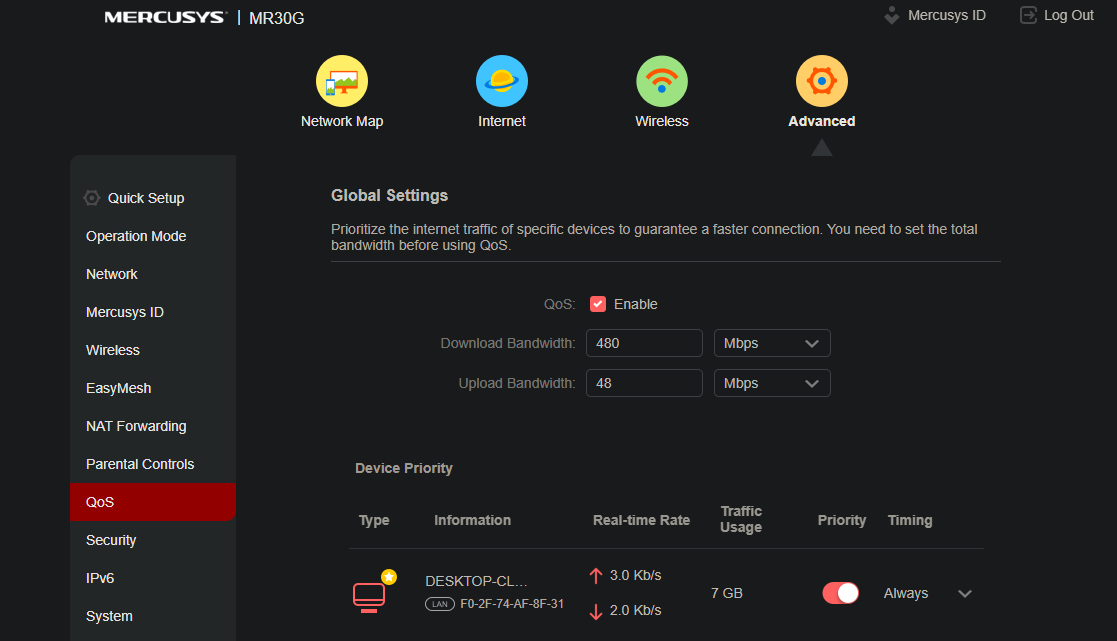The width and height of the screenshot is (1117, 641).
Task: Click the DESKTOP-CL computer device icon
Action: pos(369,597)
